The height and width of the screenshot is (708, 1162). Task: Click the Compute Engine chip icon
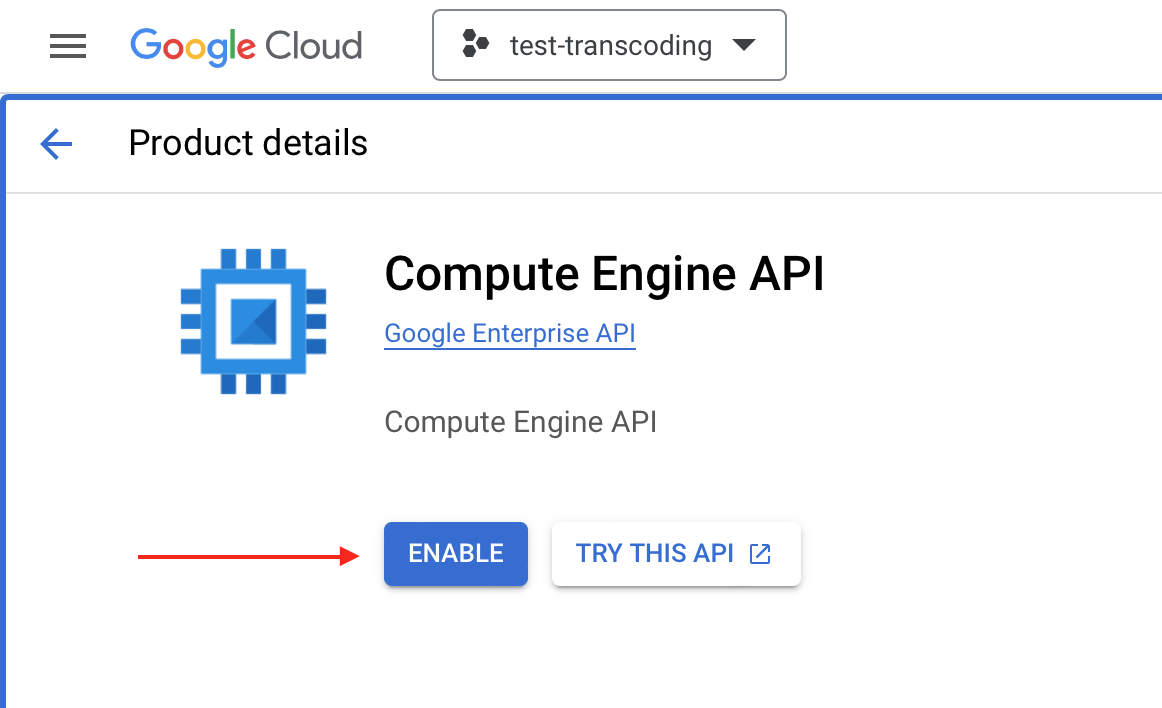[x=253, y=321]
